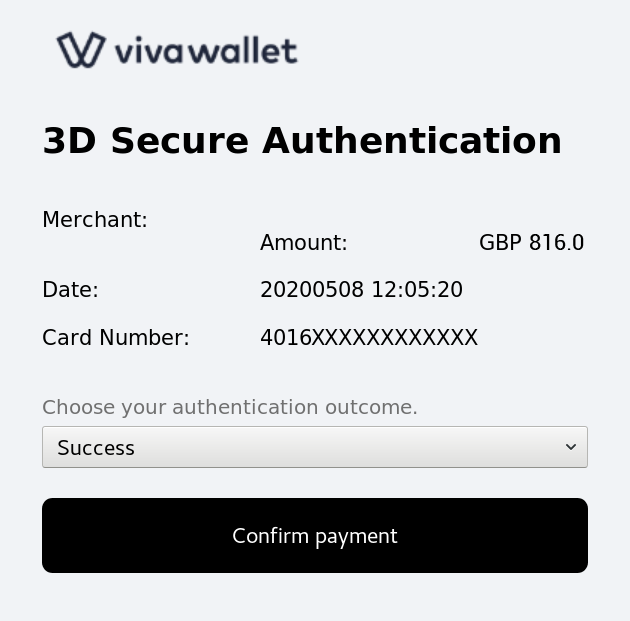Click the Viva Wallet W-shaped logo icon

tap(81, 50)
